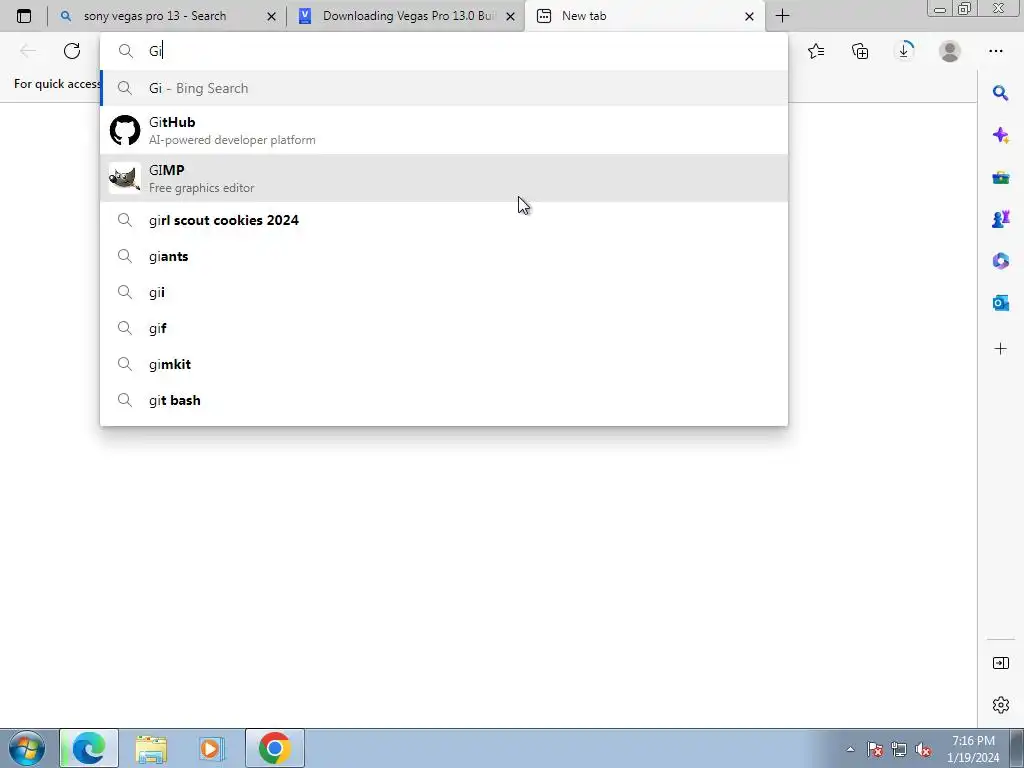The height and width of the screenshot is (768, 1024).
Task: Open Microsoft Edge from the taskbar
Action: (89, 748)
